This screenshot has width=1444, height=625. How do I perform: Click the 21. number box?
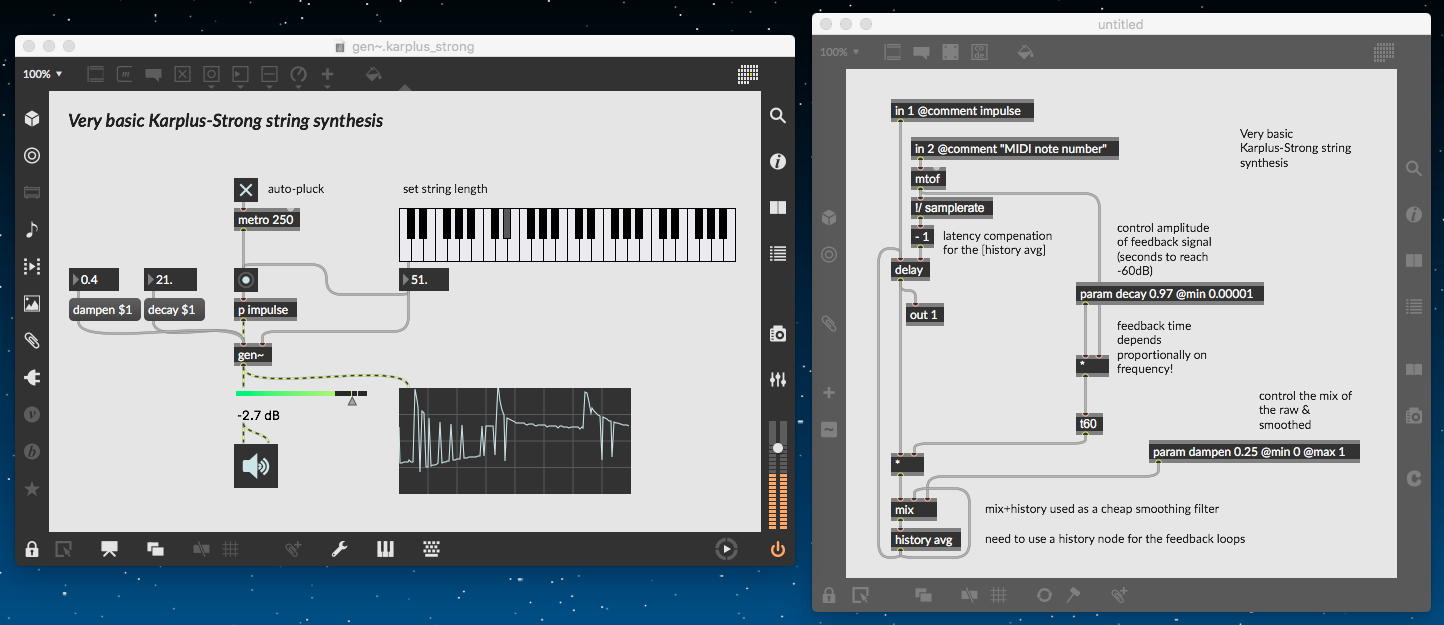click(x=171, y=280)
